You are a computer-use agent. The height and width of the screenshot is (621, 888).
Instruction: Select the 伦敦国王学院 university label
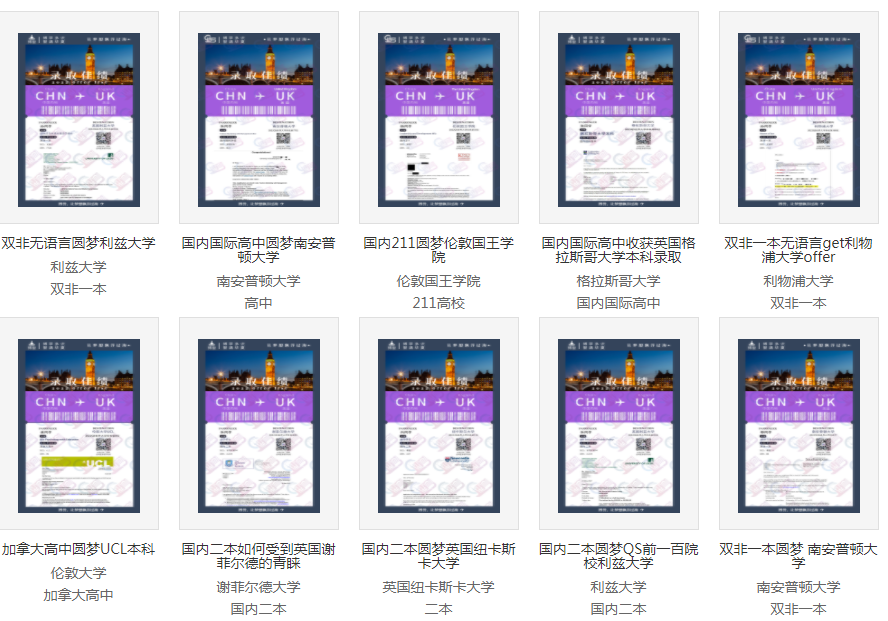pos(439,281)
